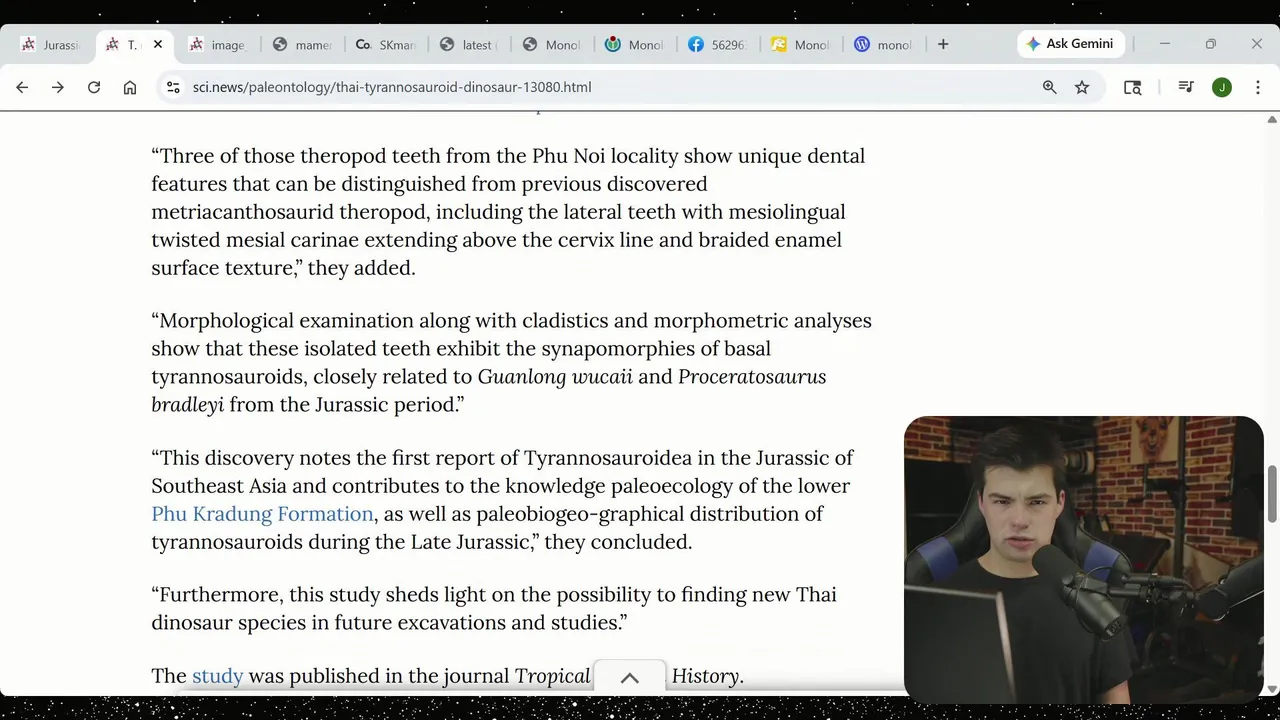1280x720 pixels.
Task: Open the browser home page
Action: 130,87
